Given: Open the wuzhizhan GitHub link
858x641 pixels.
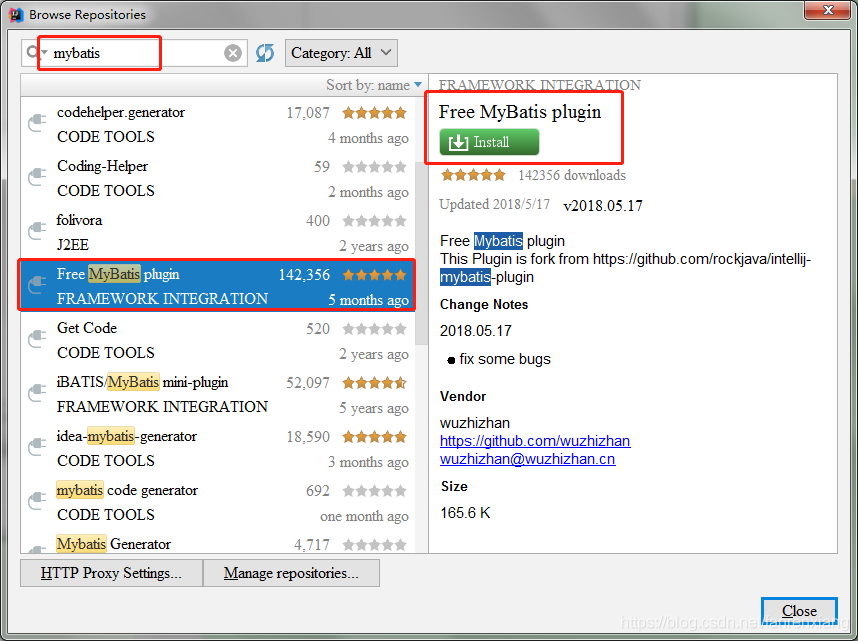Looking at the screenshot, I should click(535, 441).
